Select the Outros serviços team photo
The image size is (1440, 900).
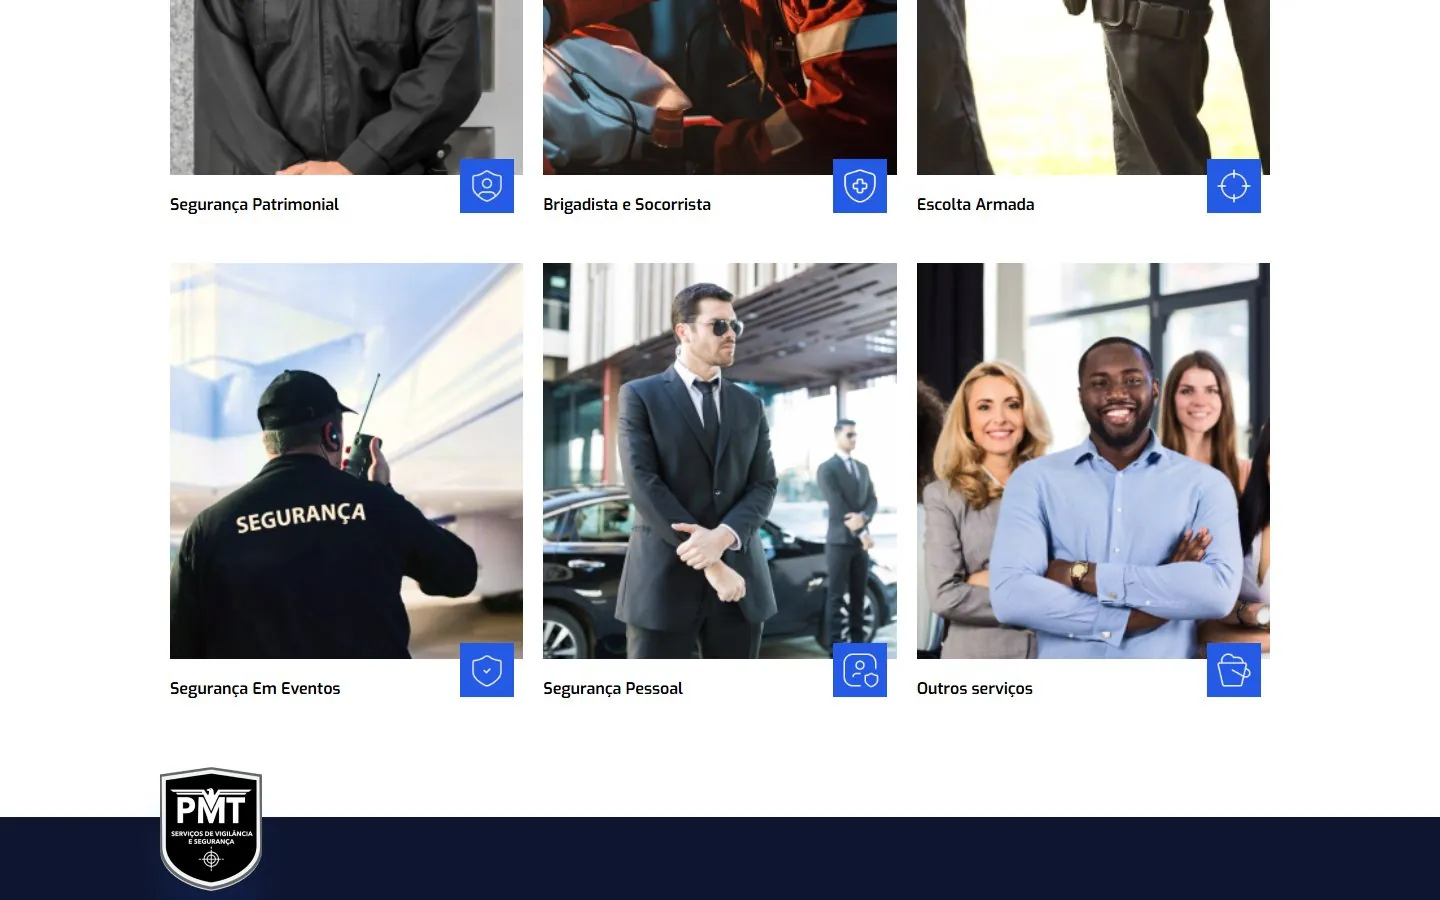[1093, 461]
